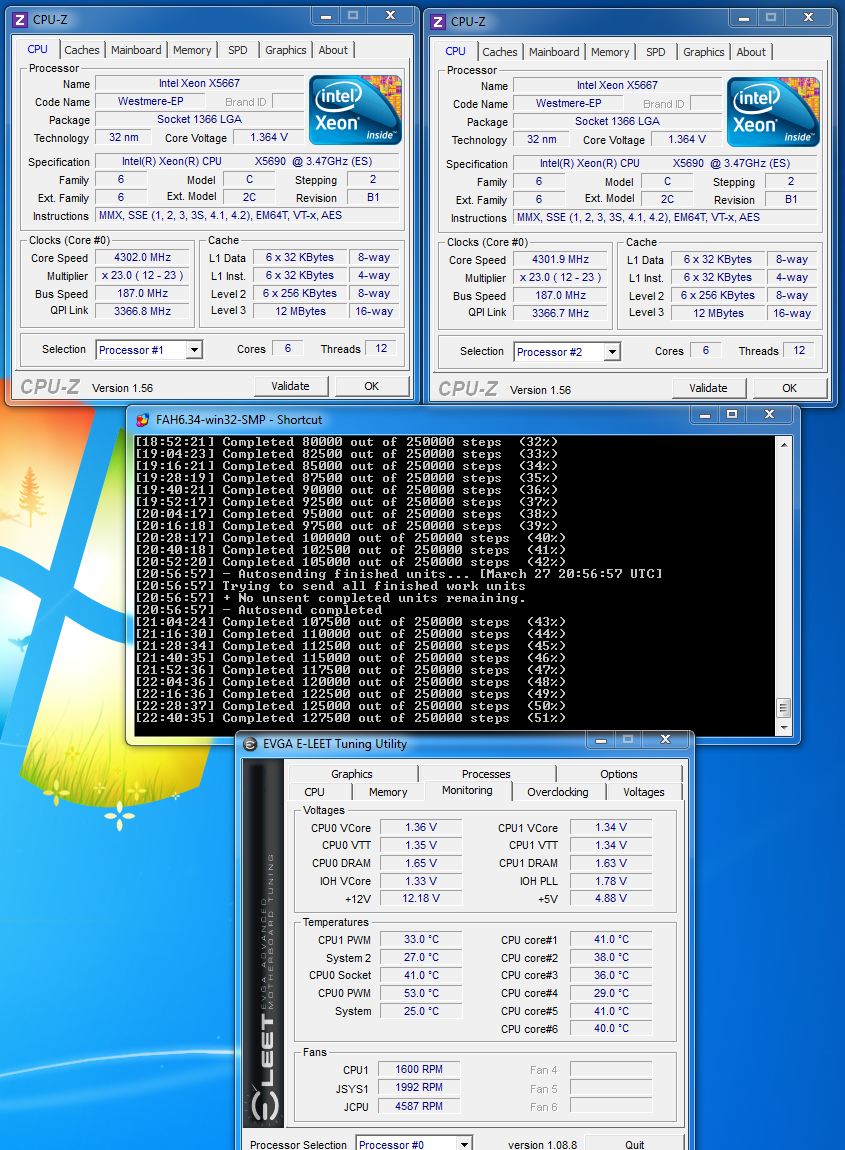The width and height of the screenshot is (845, 1150).
Task: Click the CPU core#1 temperature value
Action: pyautogui.click(x=611, y=940)
